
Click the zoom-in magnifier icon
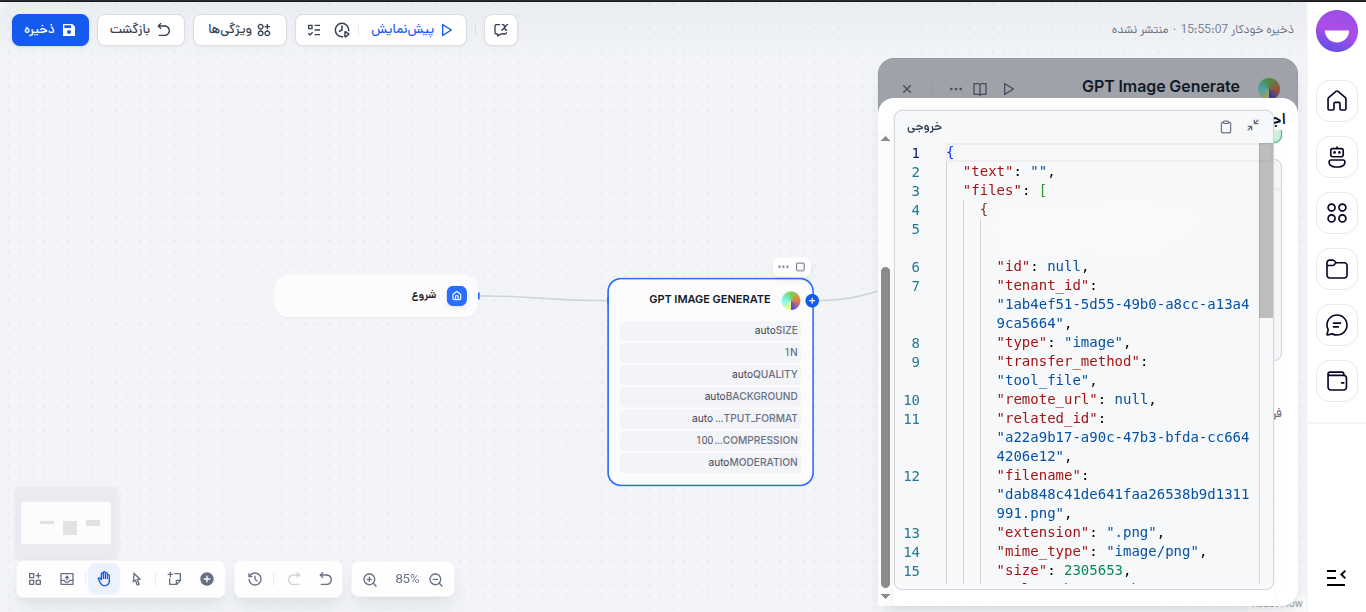click(x=369, y=579)
